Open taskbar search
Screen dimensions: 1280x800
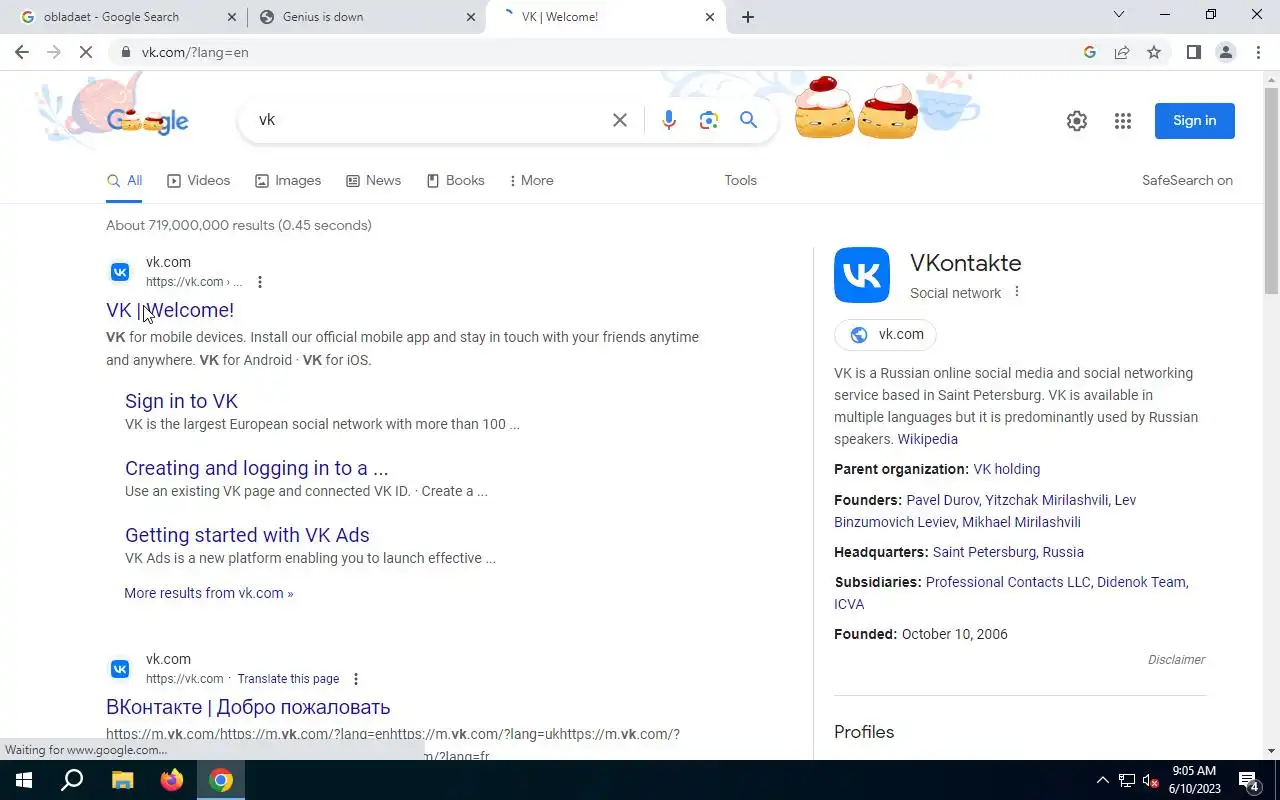72,780
